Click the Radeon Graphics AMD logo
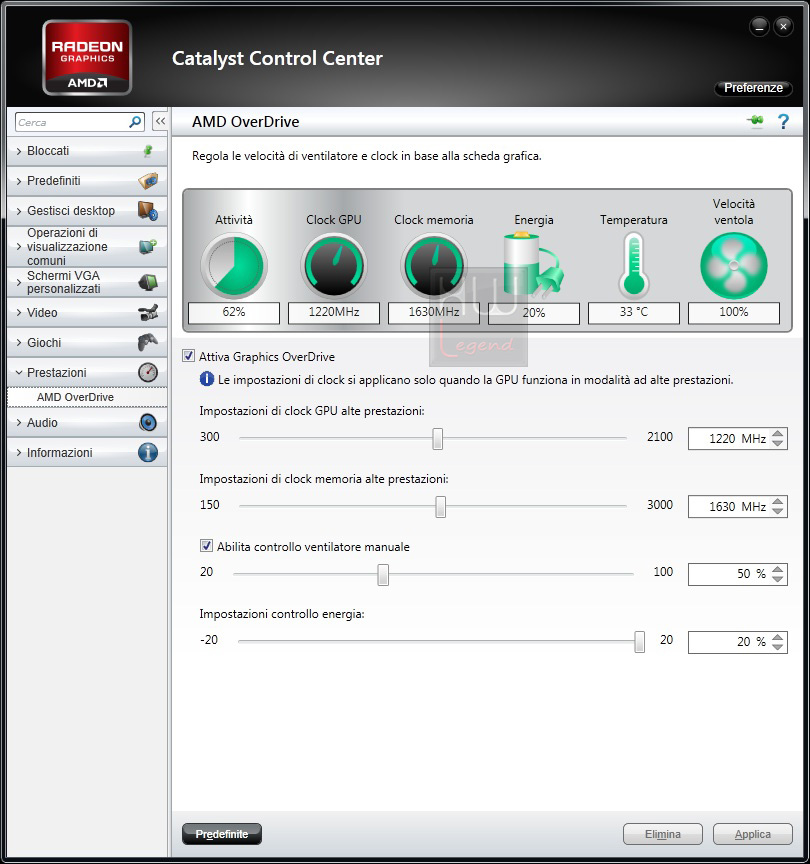 [87, 58]
